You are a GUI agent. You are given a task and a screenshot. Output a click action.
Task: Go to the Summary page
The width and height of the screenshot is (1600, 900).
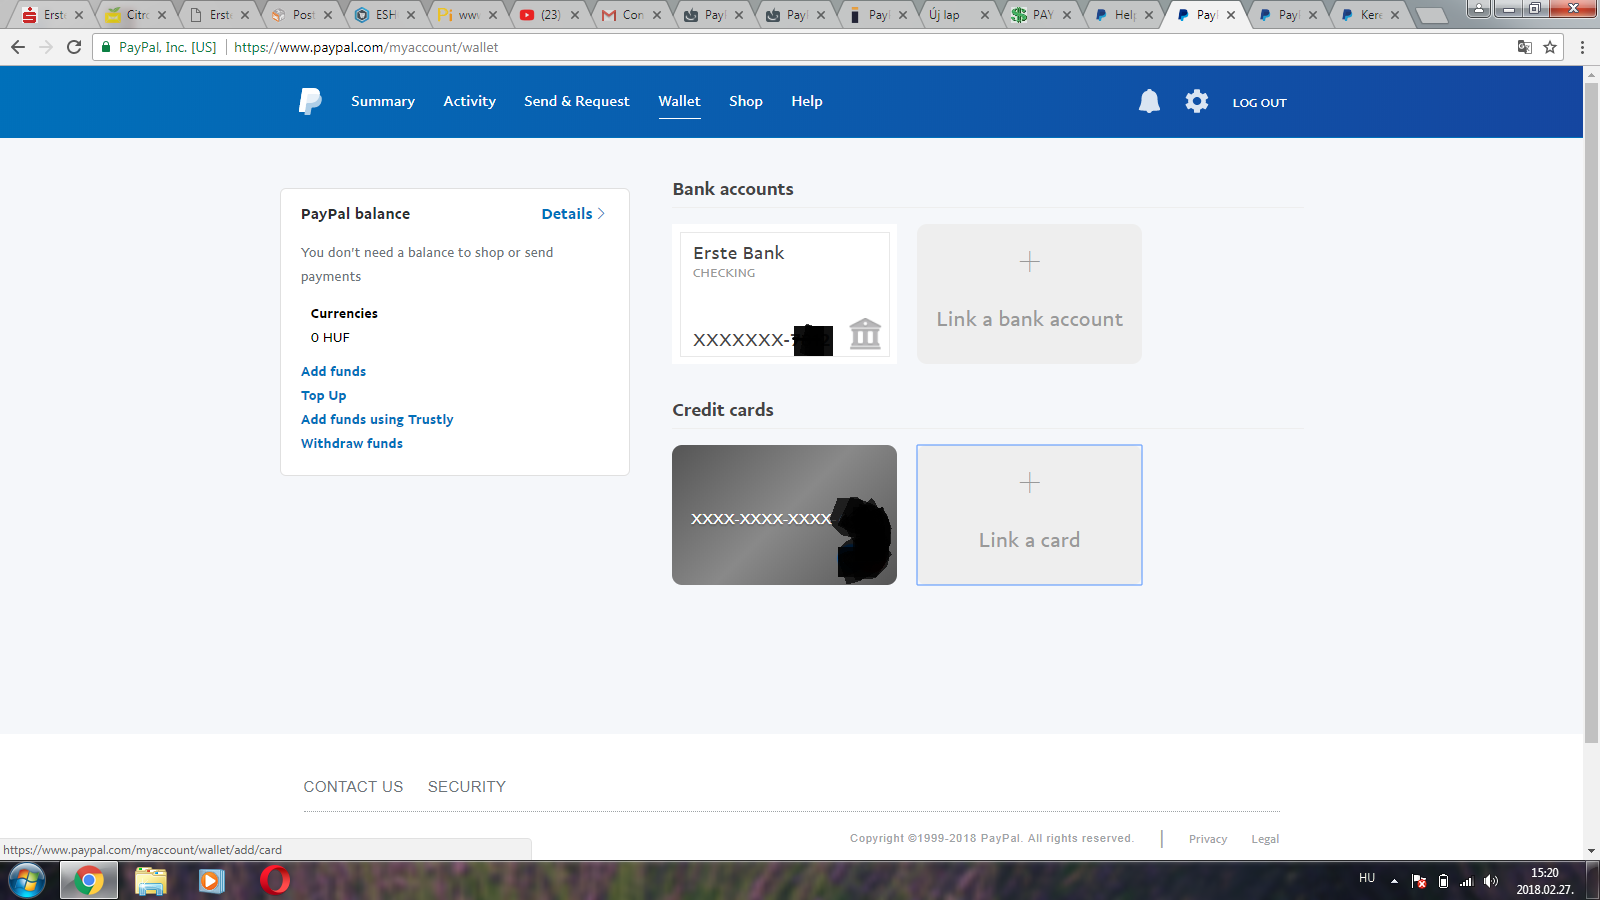click(383, 101)
